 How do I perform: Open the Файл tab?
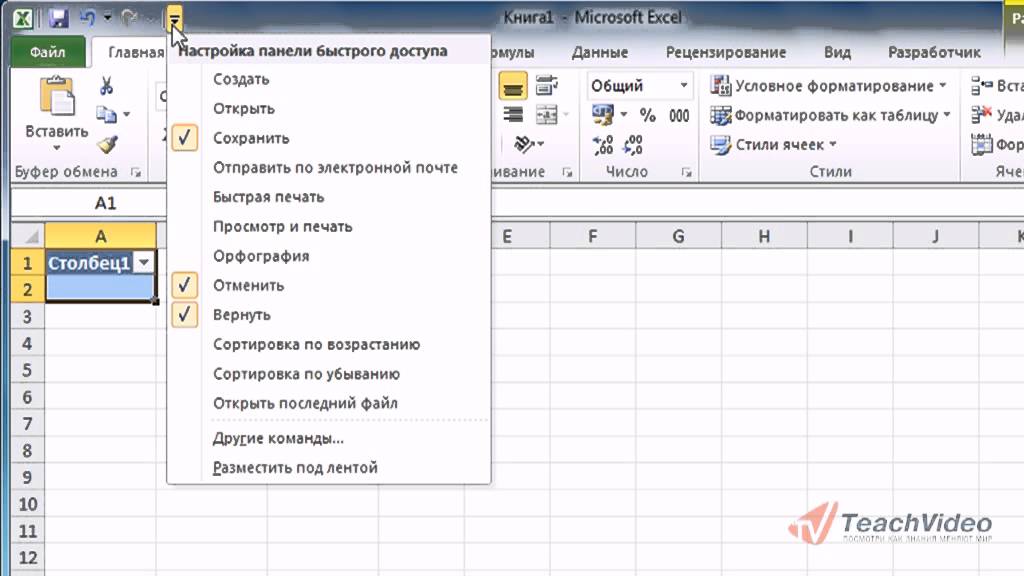point(48,52)
